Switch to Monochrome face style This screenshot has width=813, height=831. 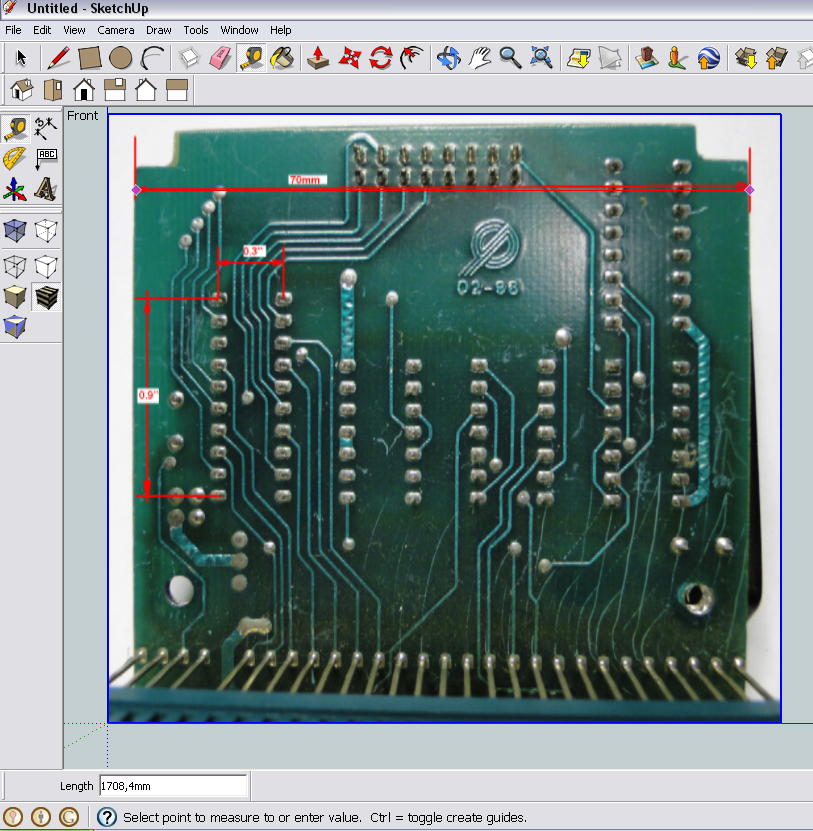[15, 326]
